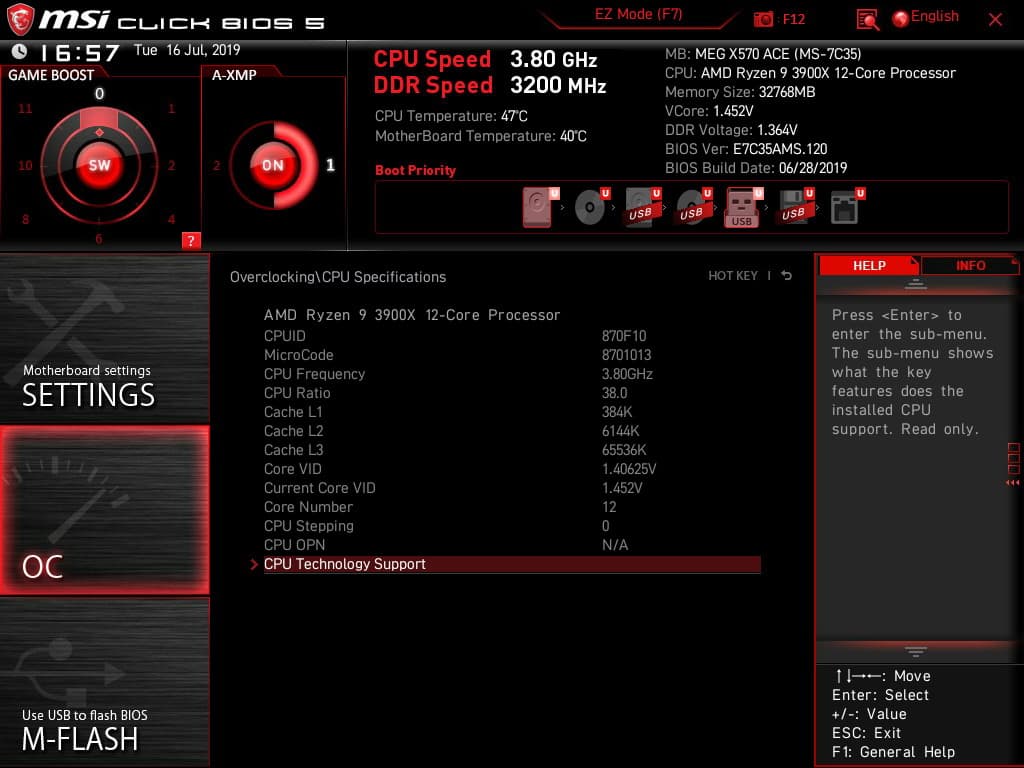
Task: Select the USB CD-ROM boot device icon
Action: (694, 207)
